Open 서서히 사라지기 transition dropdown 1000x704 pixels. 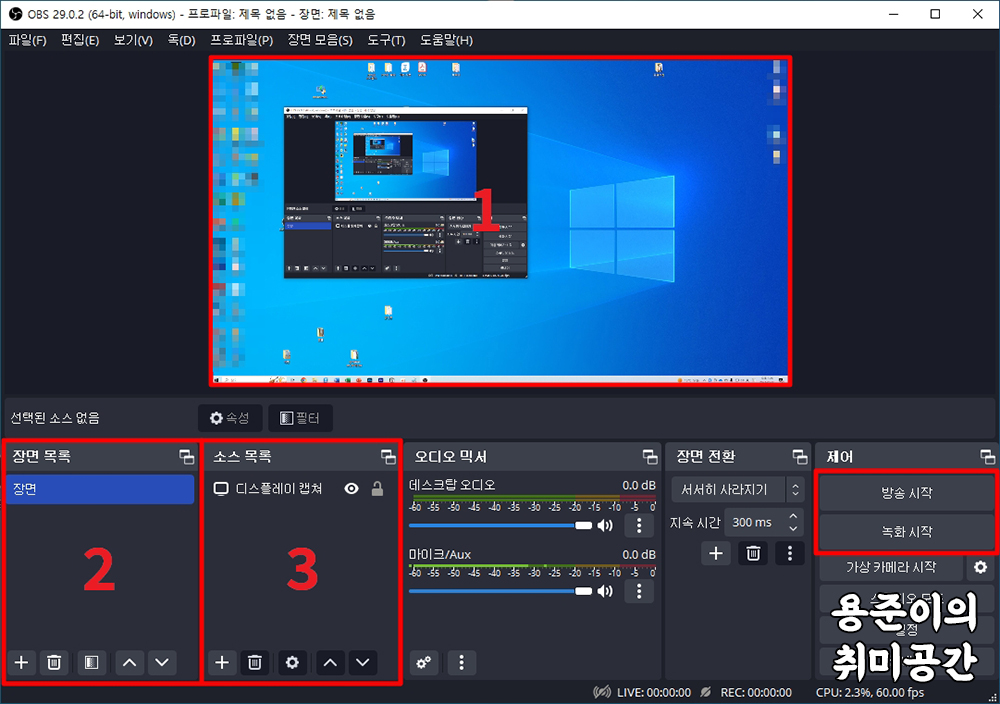click(x=738, y=490)
